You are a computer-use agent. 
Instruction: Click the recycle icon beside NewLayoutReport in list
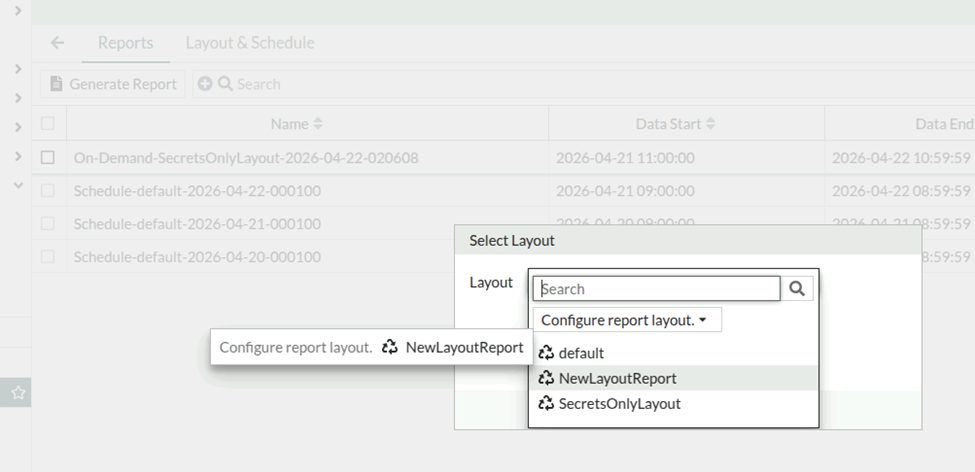point(546,378)
